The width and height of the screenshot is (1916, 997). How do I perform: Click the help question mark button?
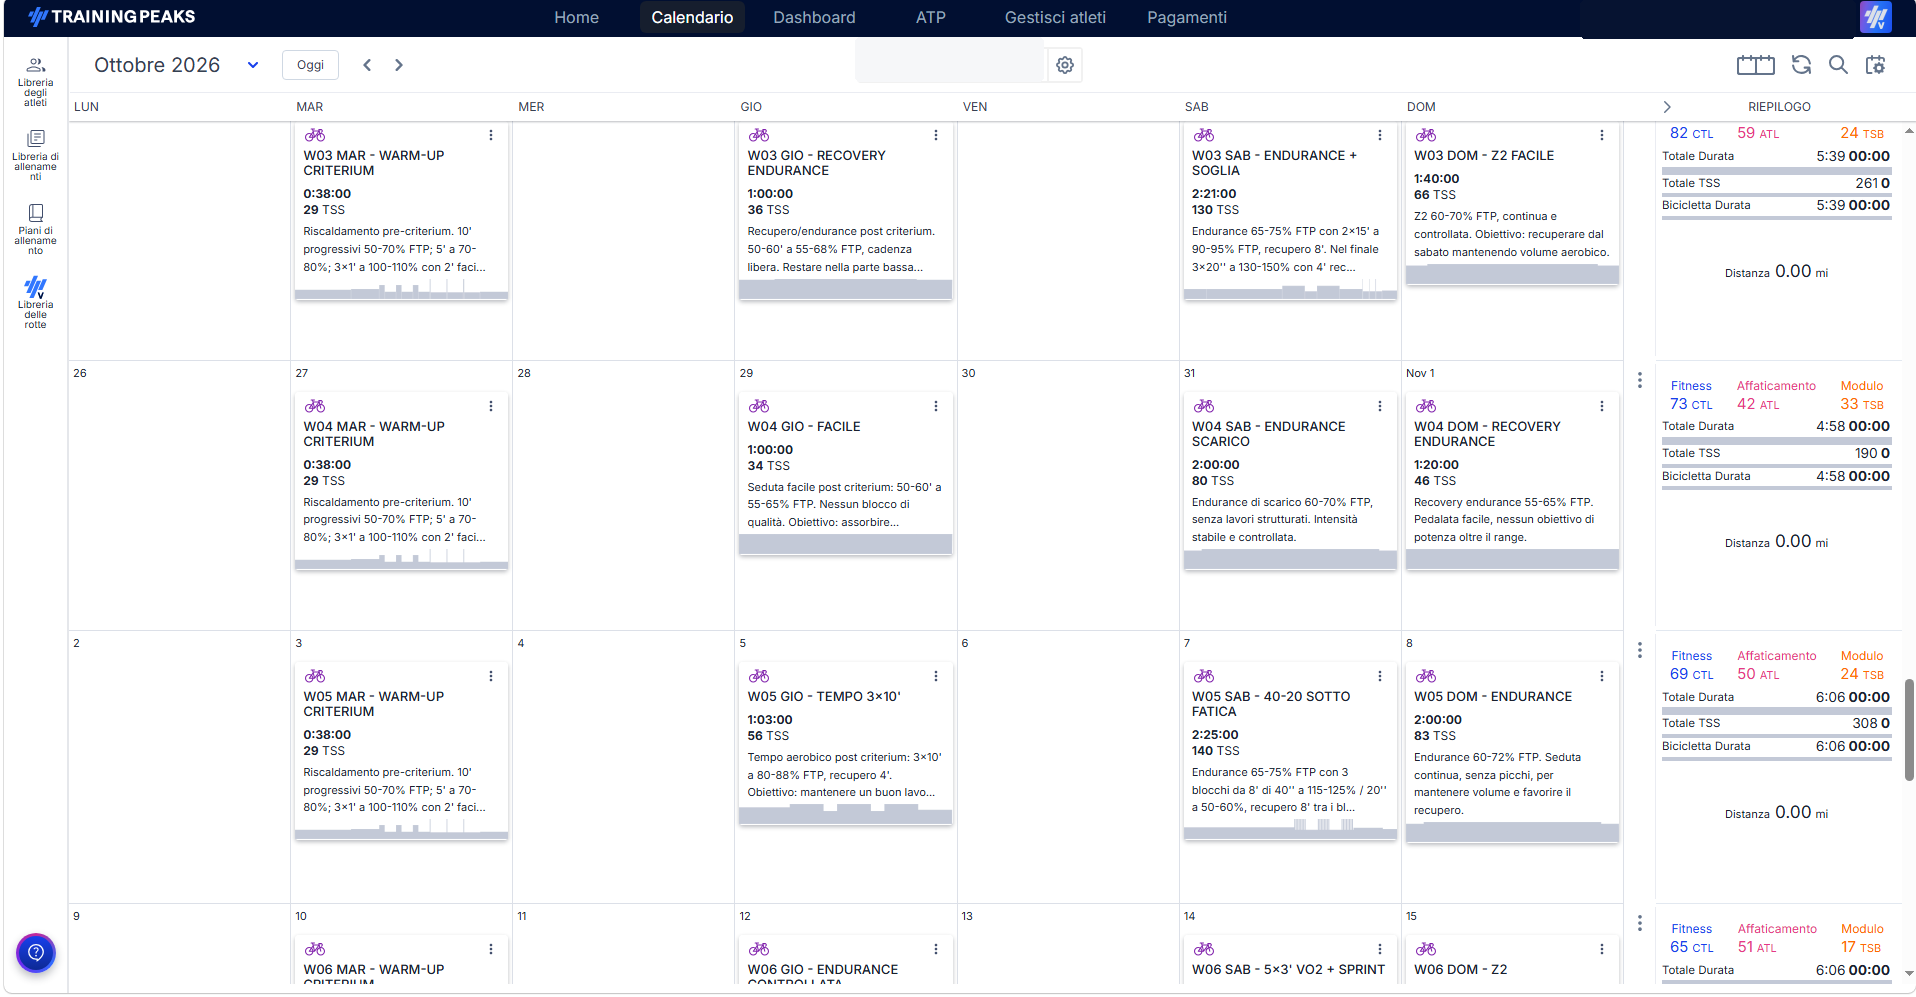coord(36,952)
